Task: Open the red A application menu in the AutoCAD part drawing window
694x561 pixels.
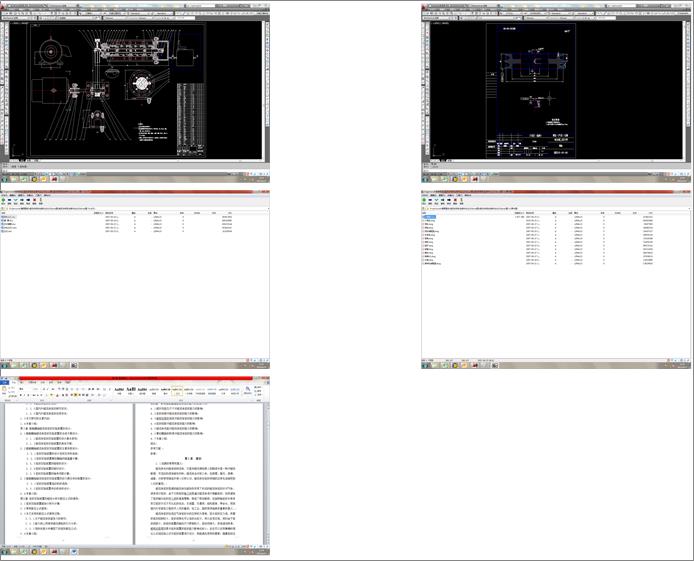Action: (424, 7)
